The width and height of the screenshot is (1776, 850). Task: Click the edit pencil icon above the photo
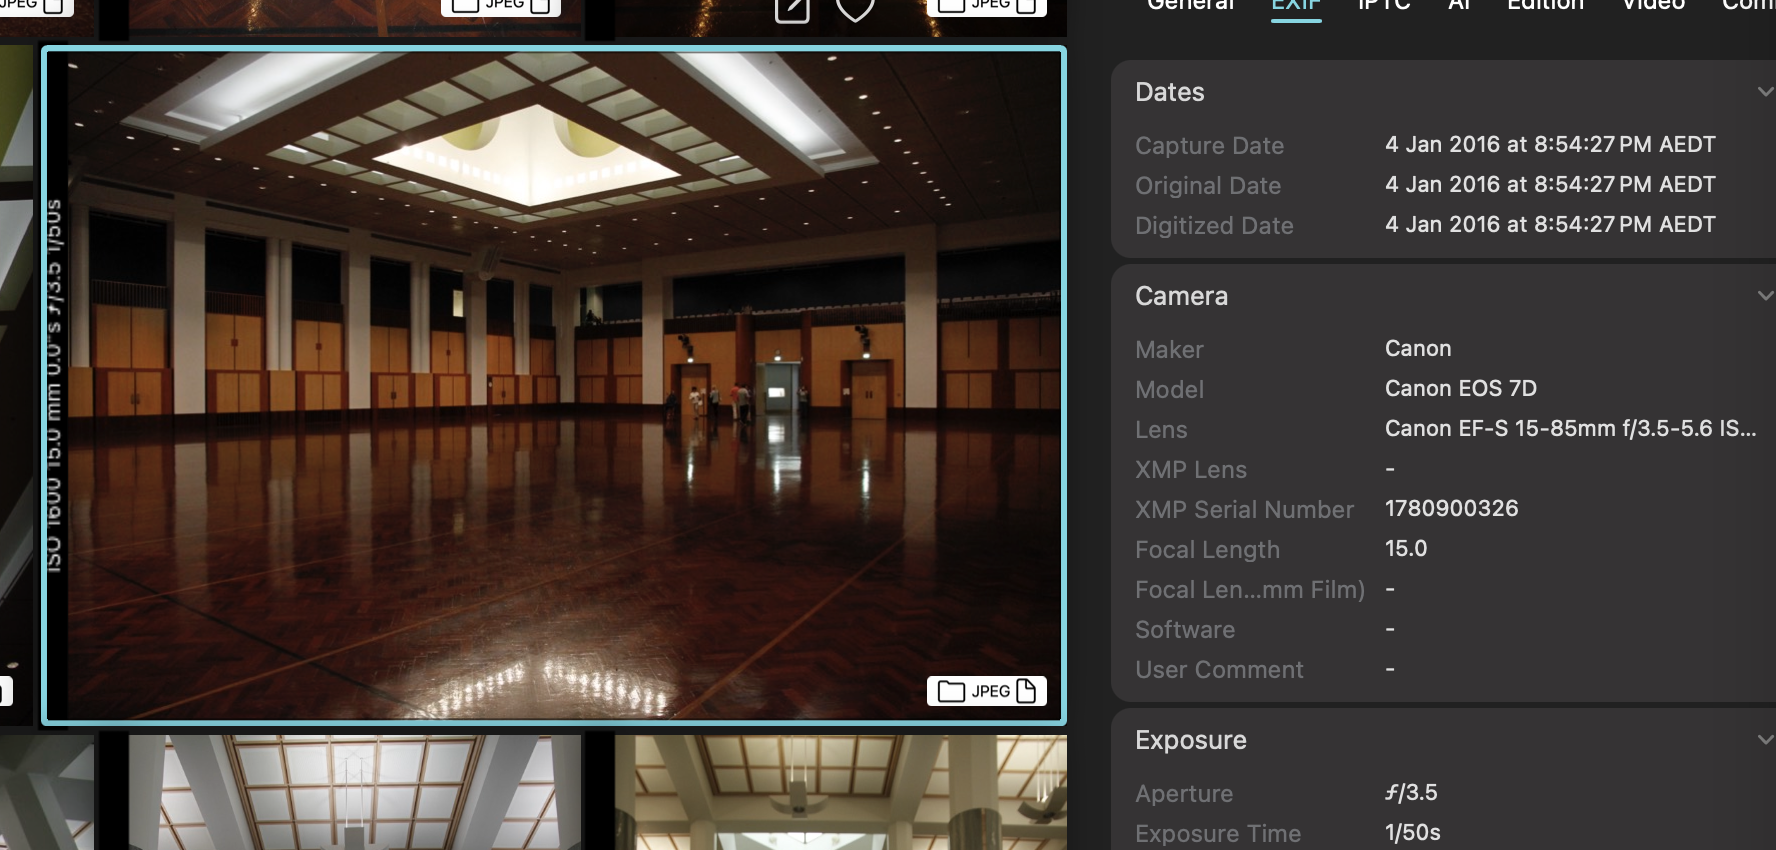pos(791,10)
